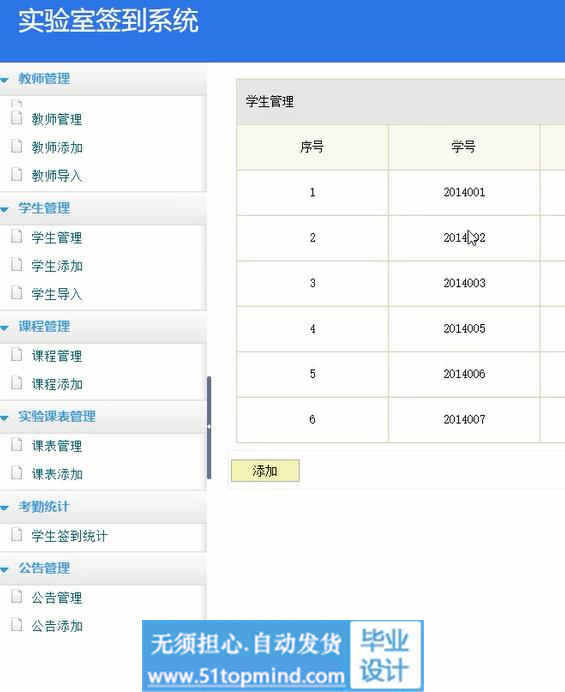Collapse the 课程管理 section header arrow
Viewport: 565px width, 692px height.
click(4, 327)
